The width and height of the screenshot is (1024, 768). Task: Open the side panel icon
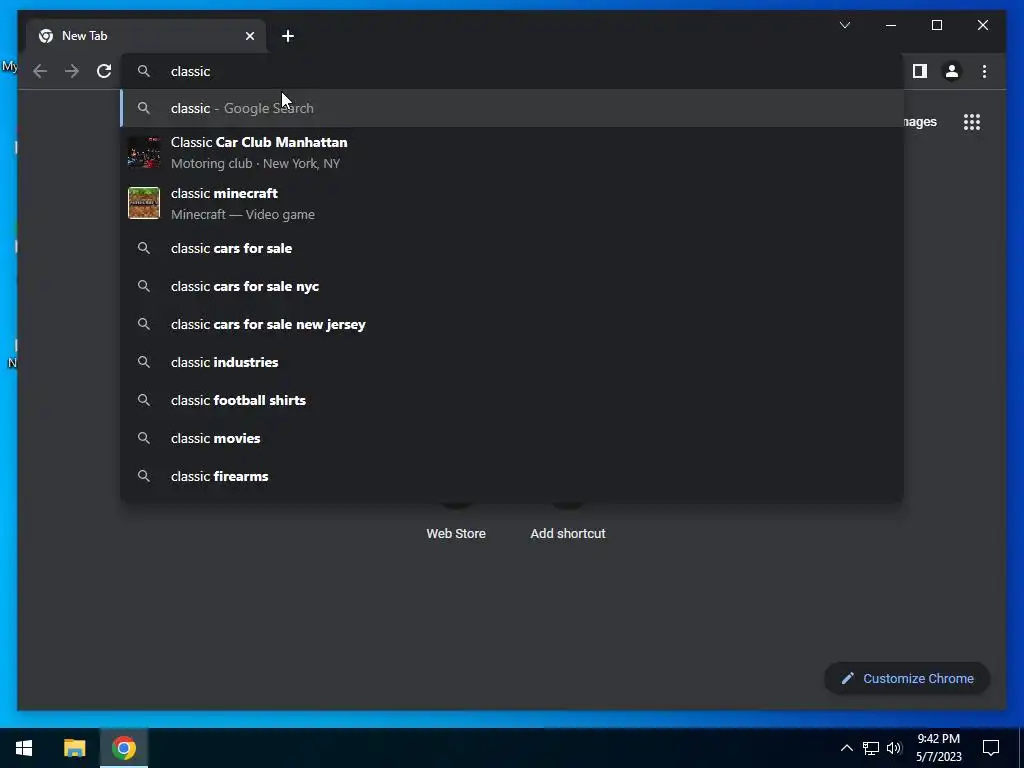click(x=920, y=71)
